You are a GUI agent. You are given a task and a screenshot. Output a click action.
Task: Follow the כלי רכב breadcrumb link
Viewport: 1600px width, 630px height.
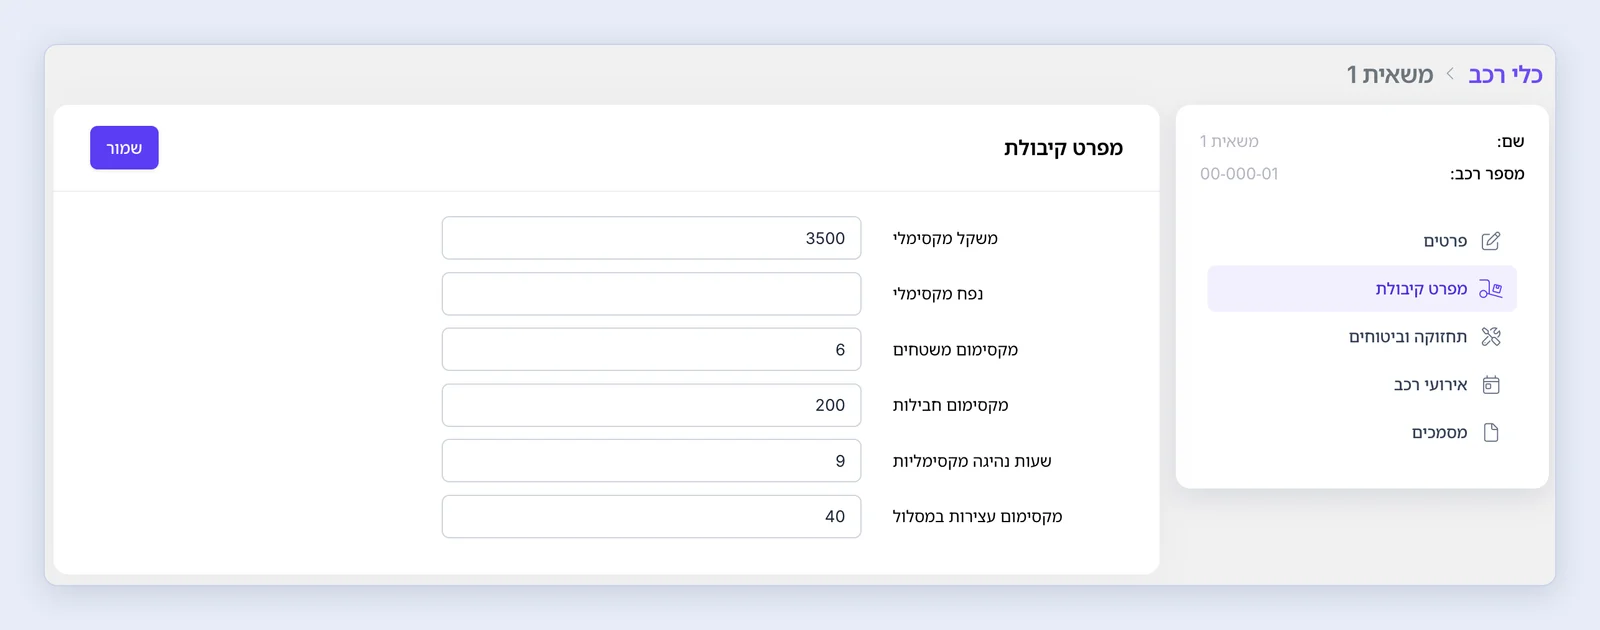tap(1505, 75)
